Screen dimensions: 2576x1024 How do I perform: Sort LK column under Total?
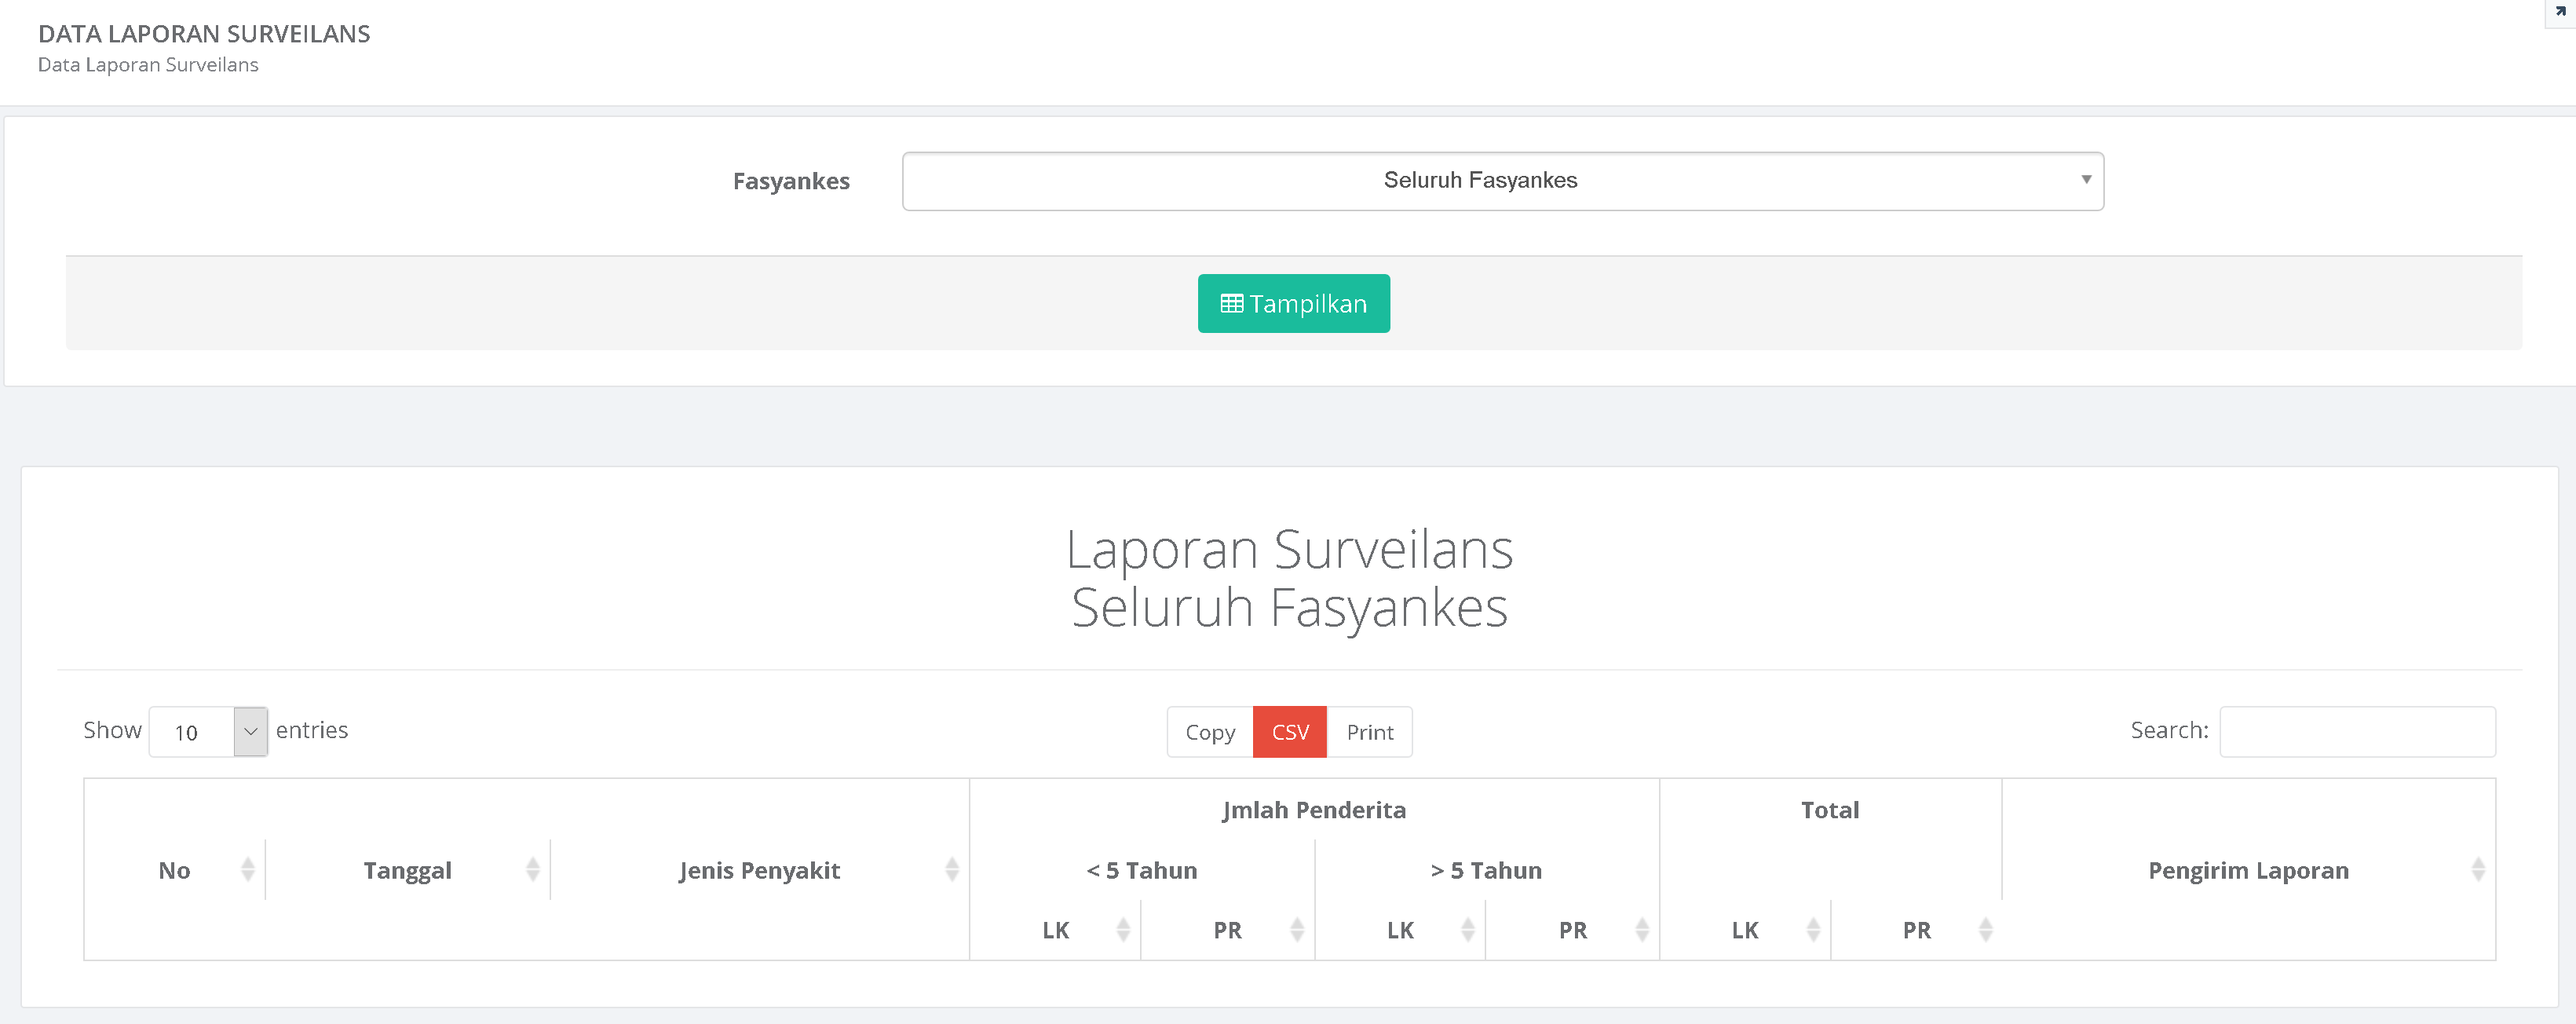pyautogui.click(x=1812, y=930)
